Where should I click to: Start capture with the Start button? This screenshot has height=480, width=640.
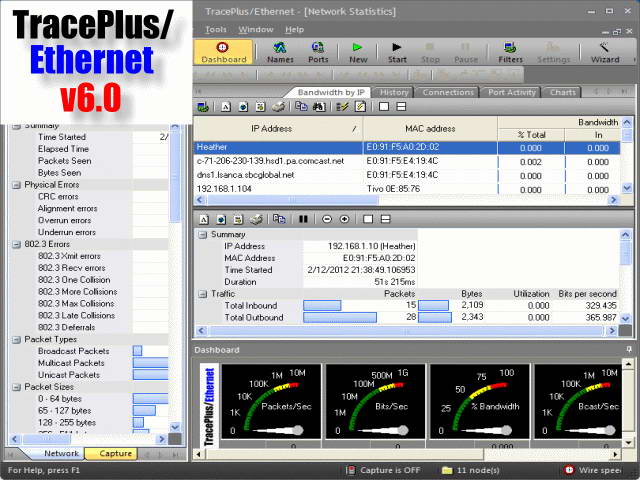point(397,52)
